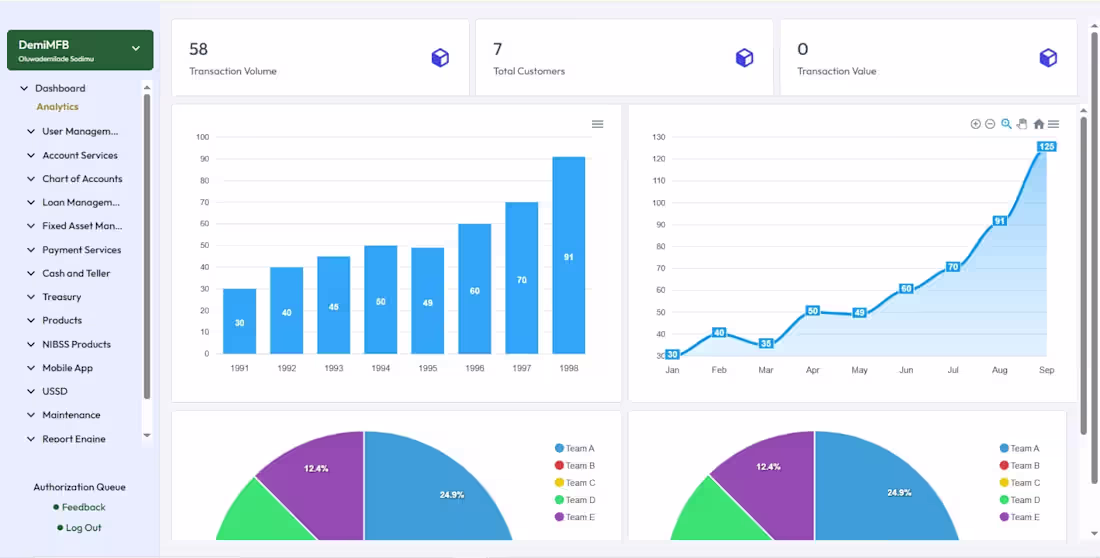Open the Report Engine menu item
1100x558 pixels.
67,439
